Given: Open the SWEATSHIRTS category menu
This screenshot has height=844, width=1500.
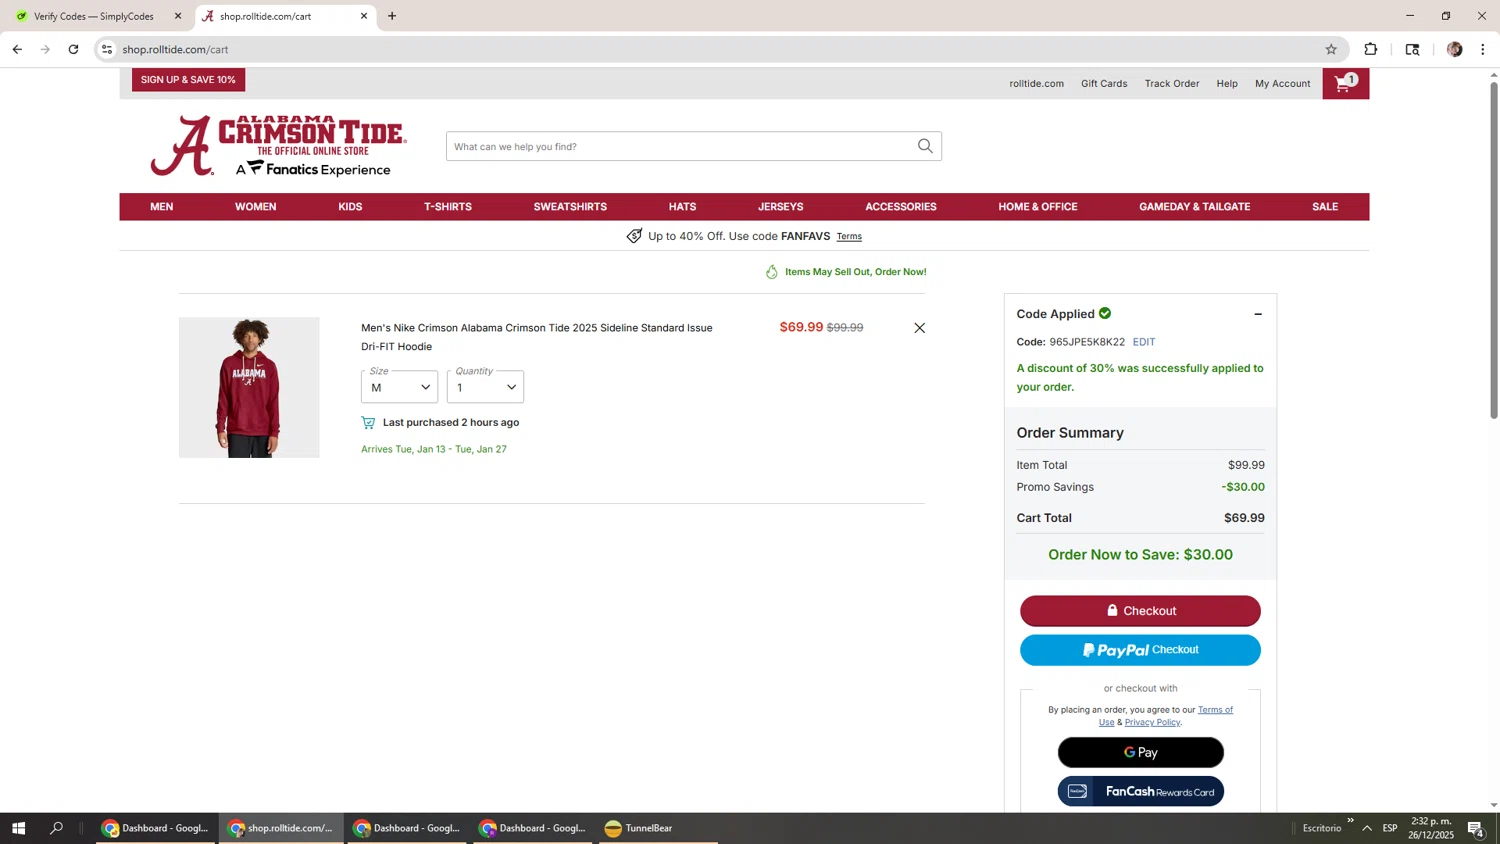Looking at the screenshot, I should (570, 207).
